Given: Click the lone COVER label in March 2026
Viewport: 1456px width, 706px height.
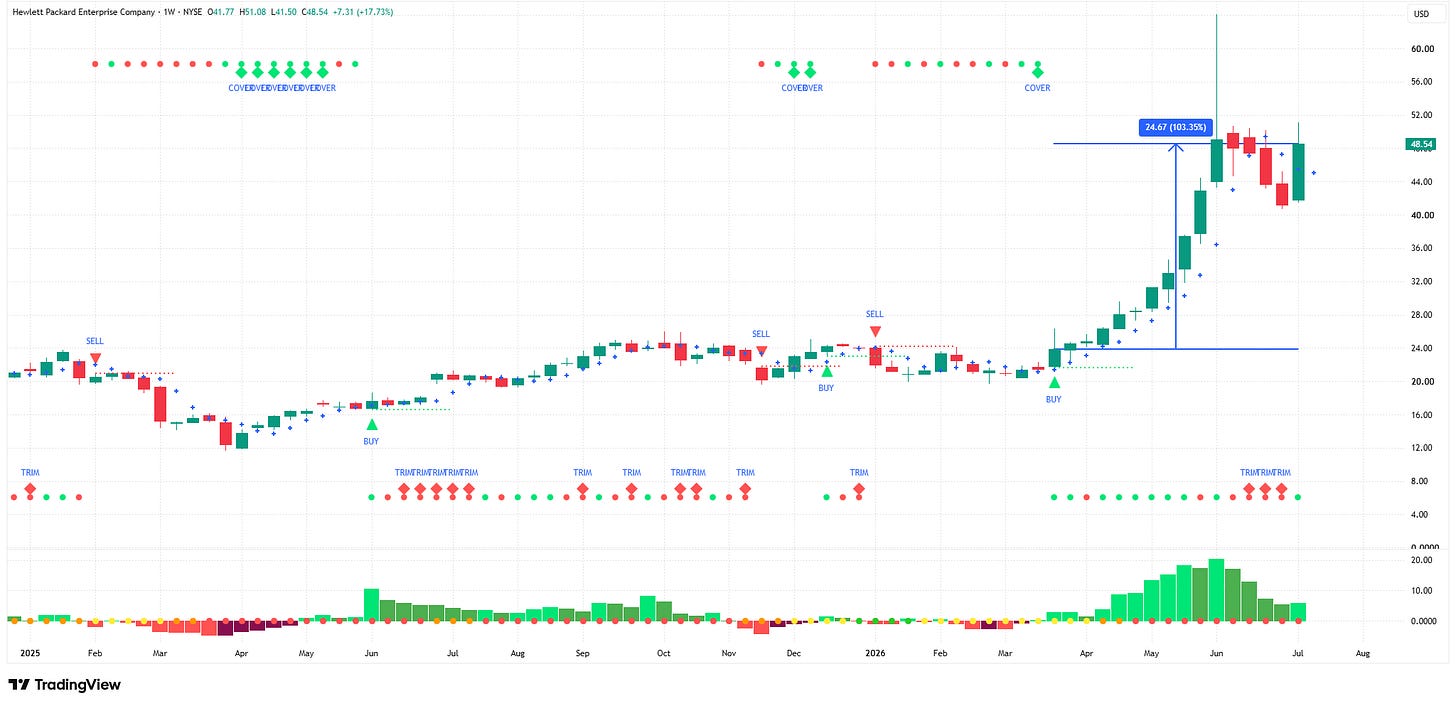Looking at the screenshot, I should tap(1038, 88).
